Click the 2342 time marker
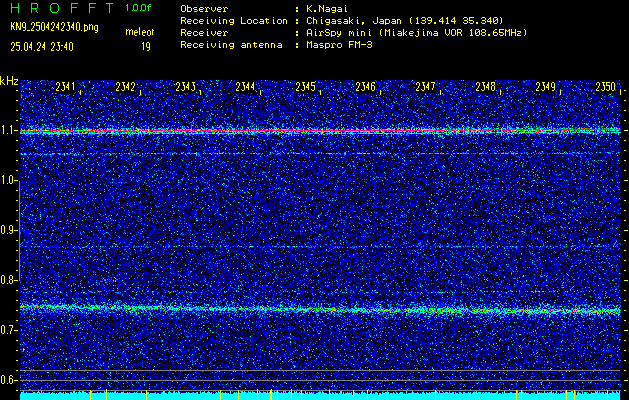 click(x=125, y=87)
